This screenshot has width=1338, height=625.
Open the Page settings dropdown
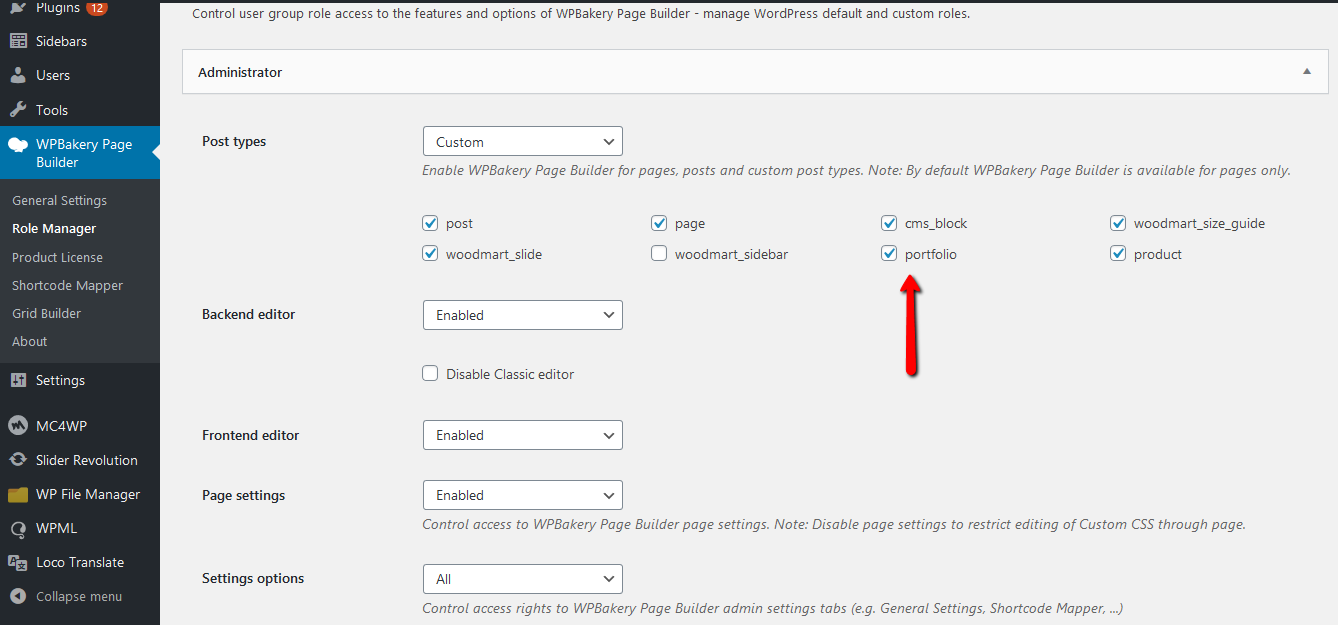(x=523, y=495)
